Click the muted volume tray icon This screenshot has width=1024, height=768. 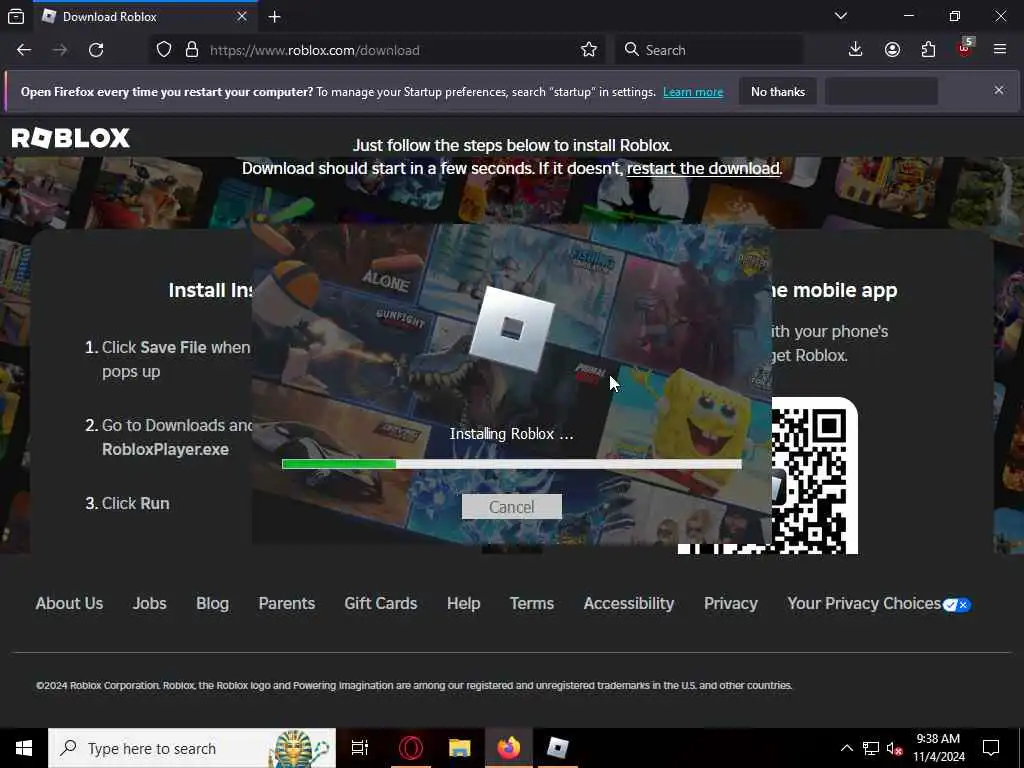coord(894,748)
